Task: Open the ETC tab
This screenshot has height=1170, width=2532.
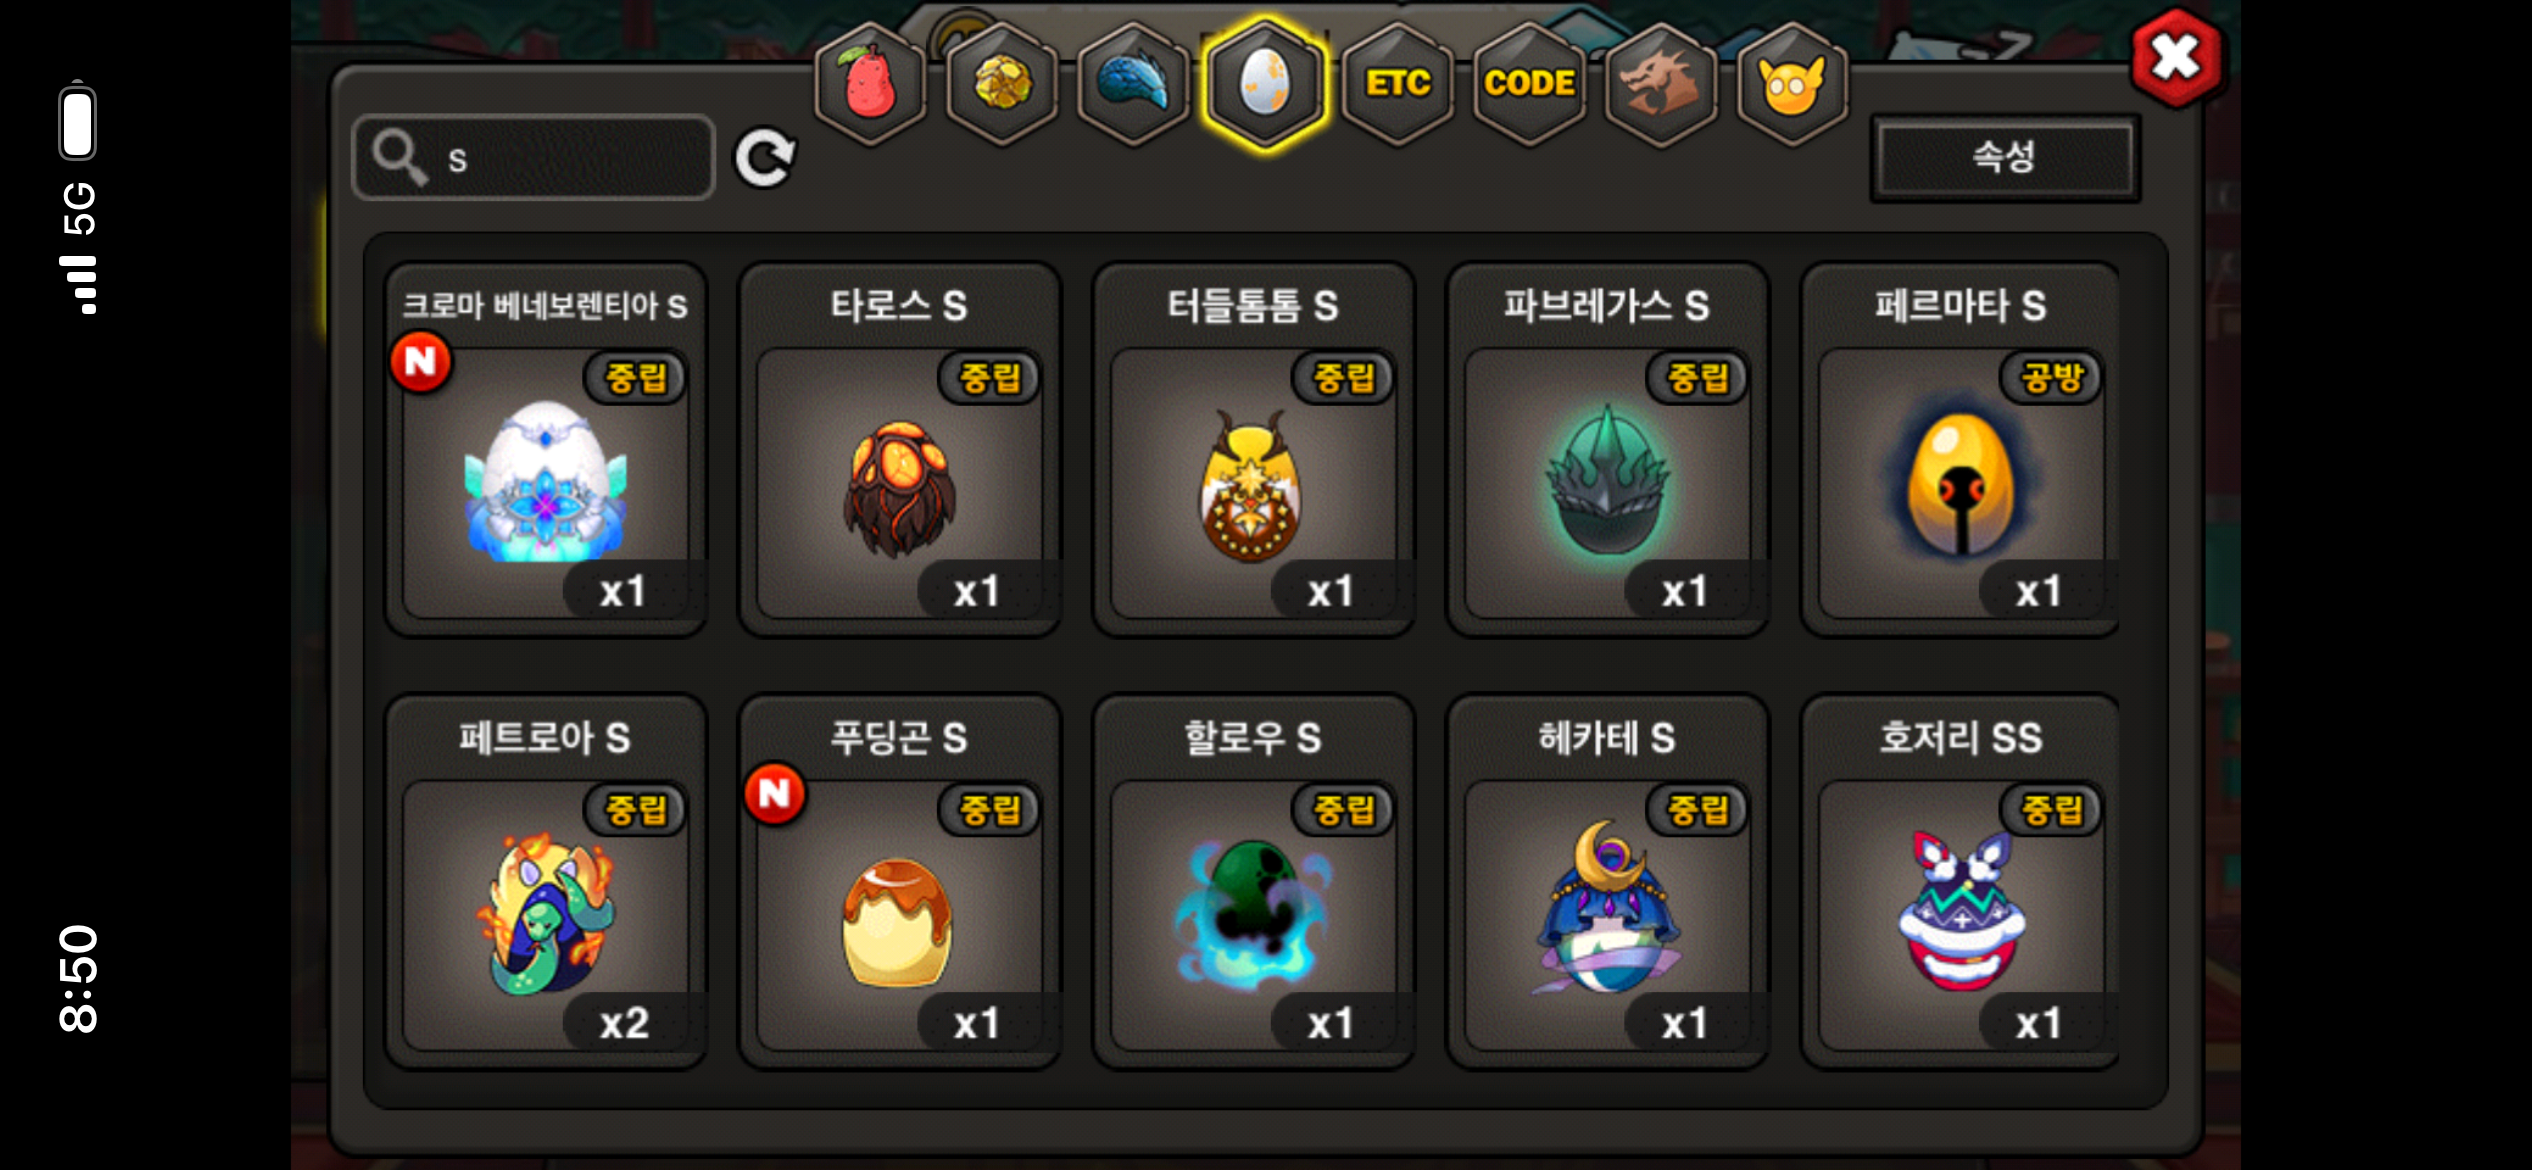Action: coord(1398,84)
